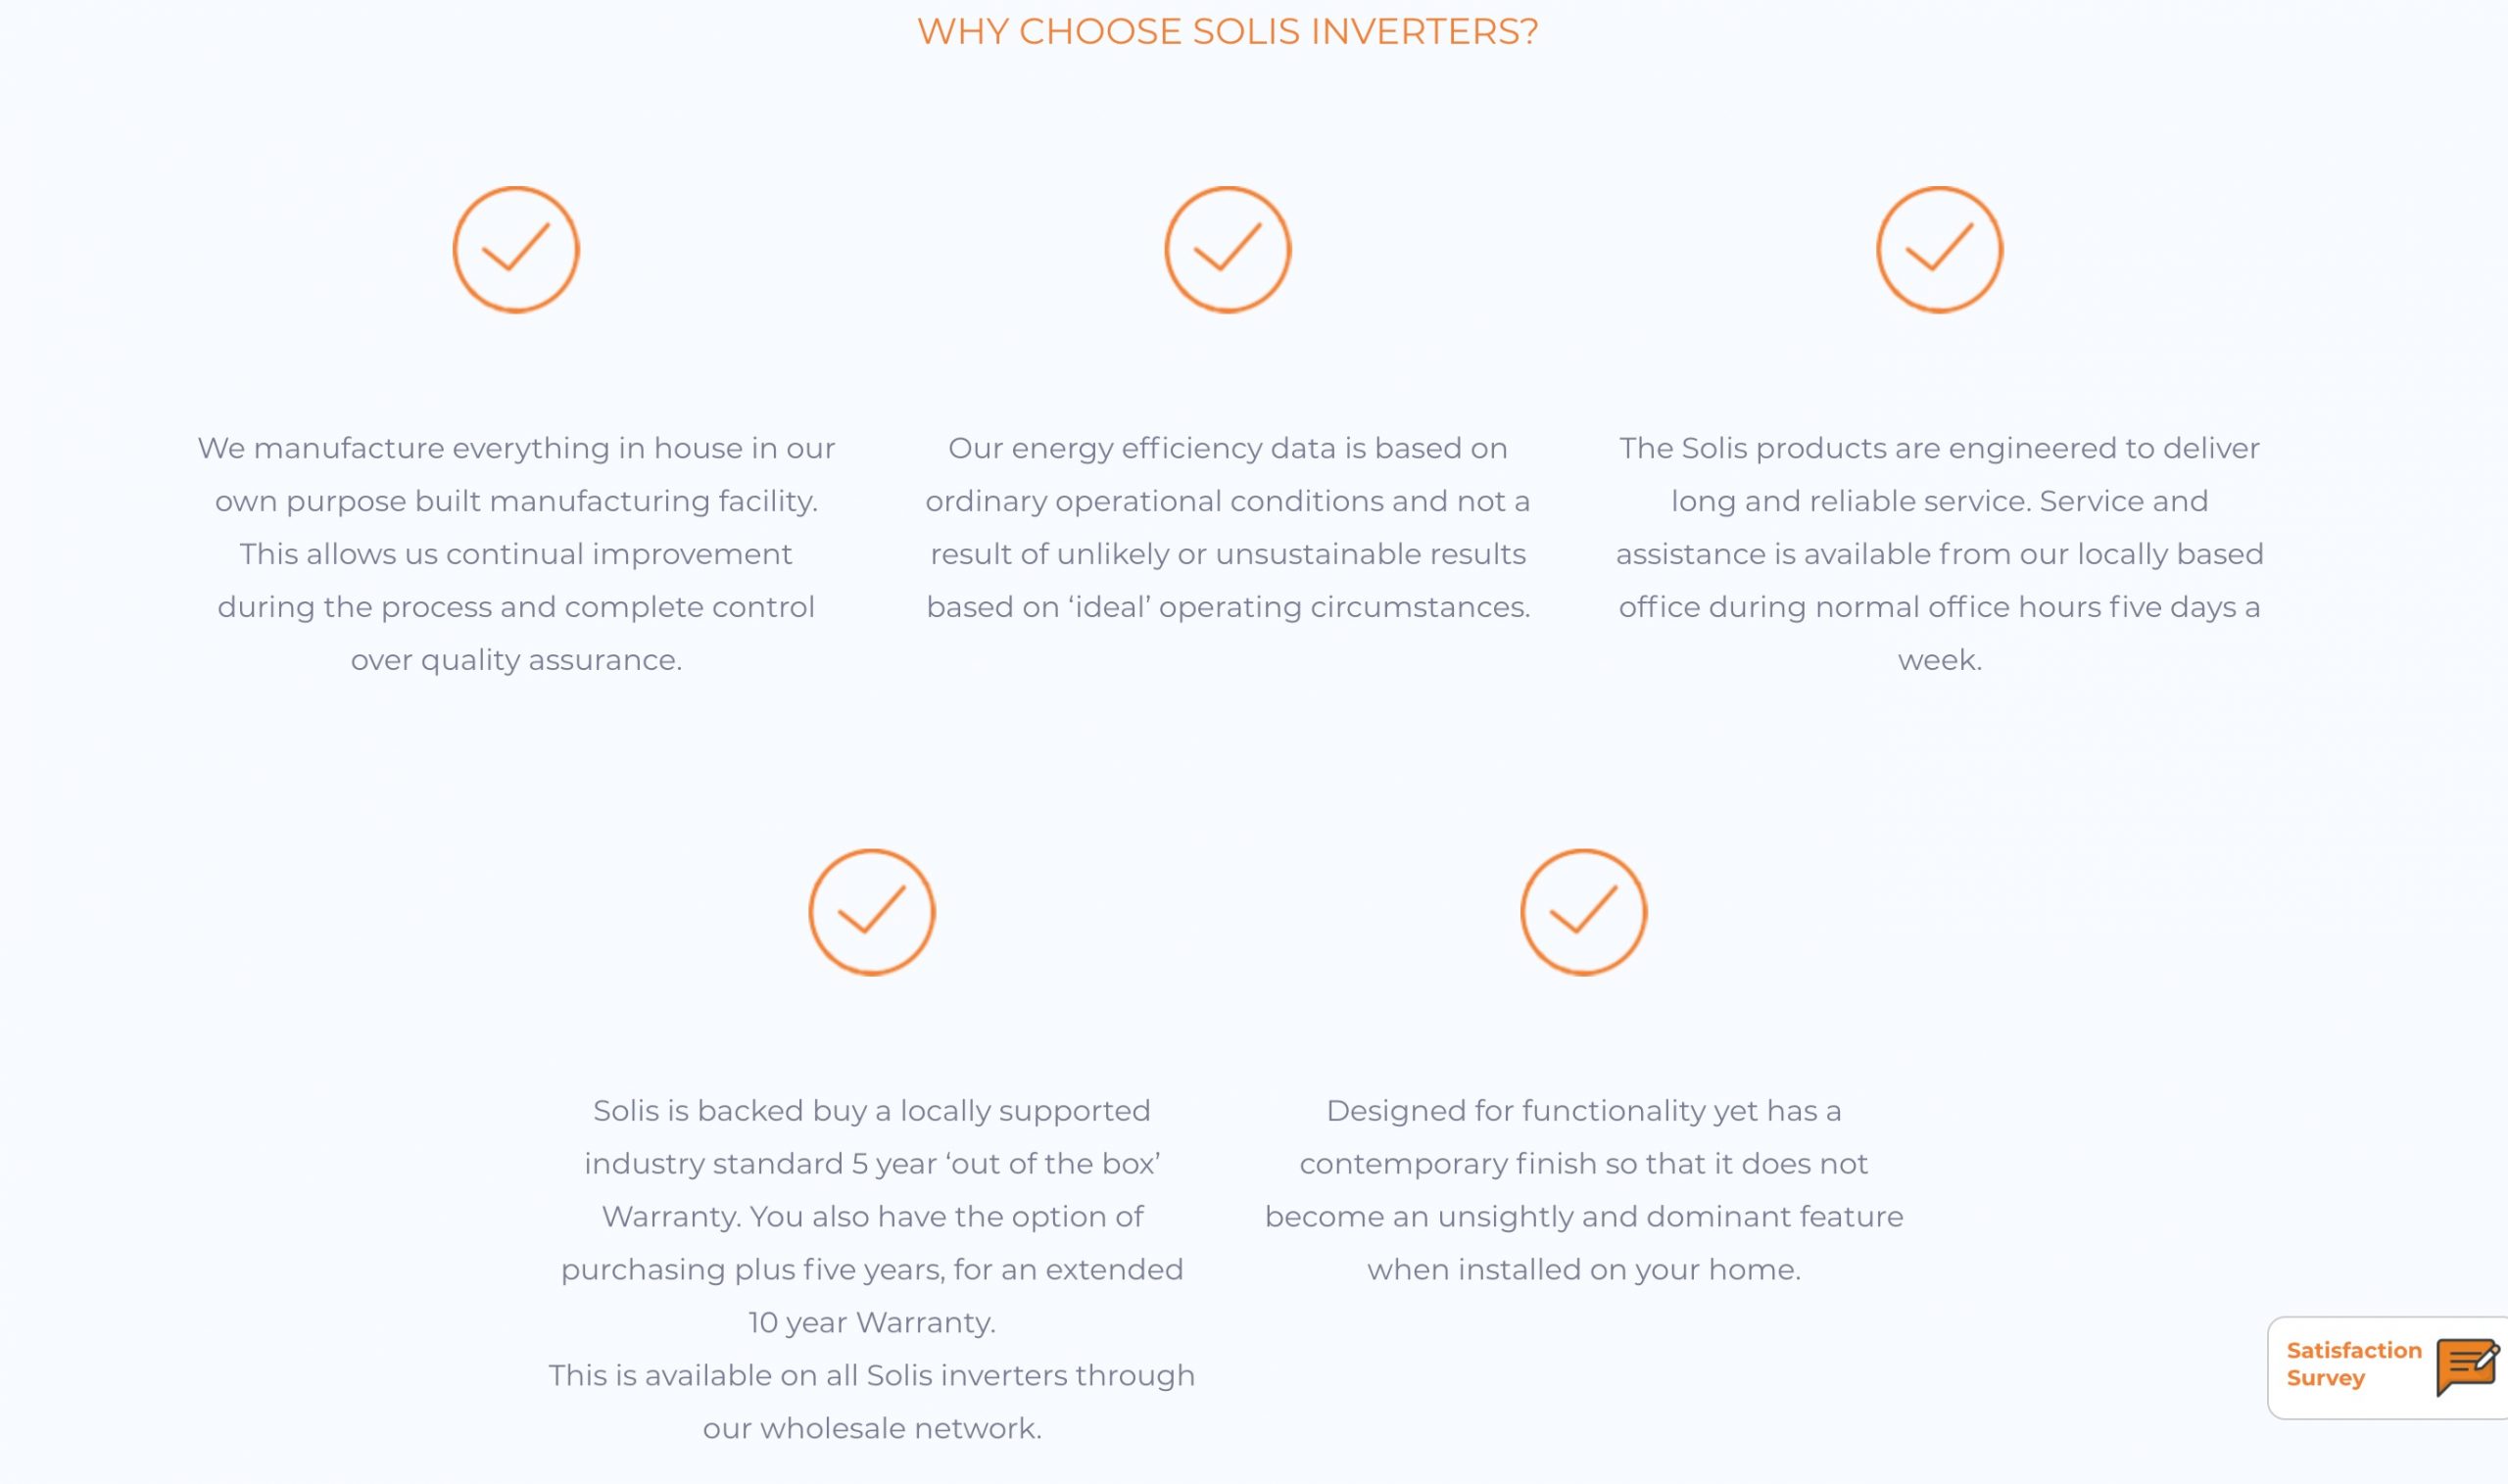Select the 'The Solis products are engineered' line
The image size is (2508, 1484).
coord(1940,448)
